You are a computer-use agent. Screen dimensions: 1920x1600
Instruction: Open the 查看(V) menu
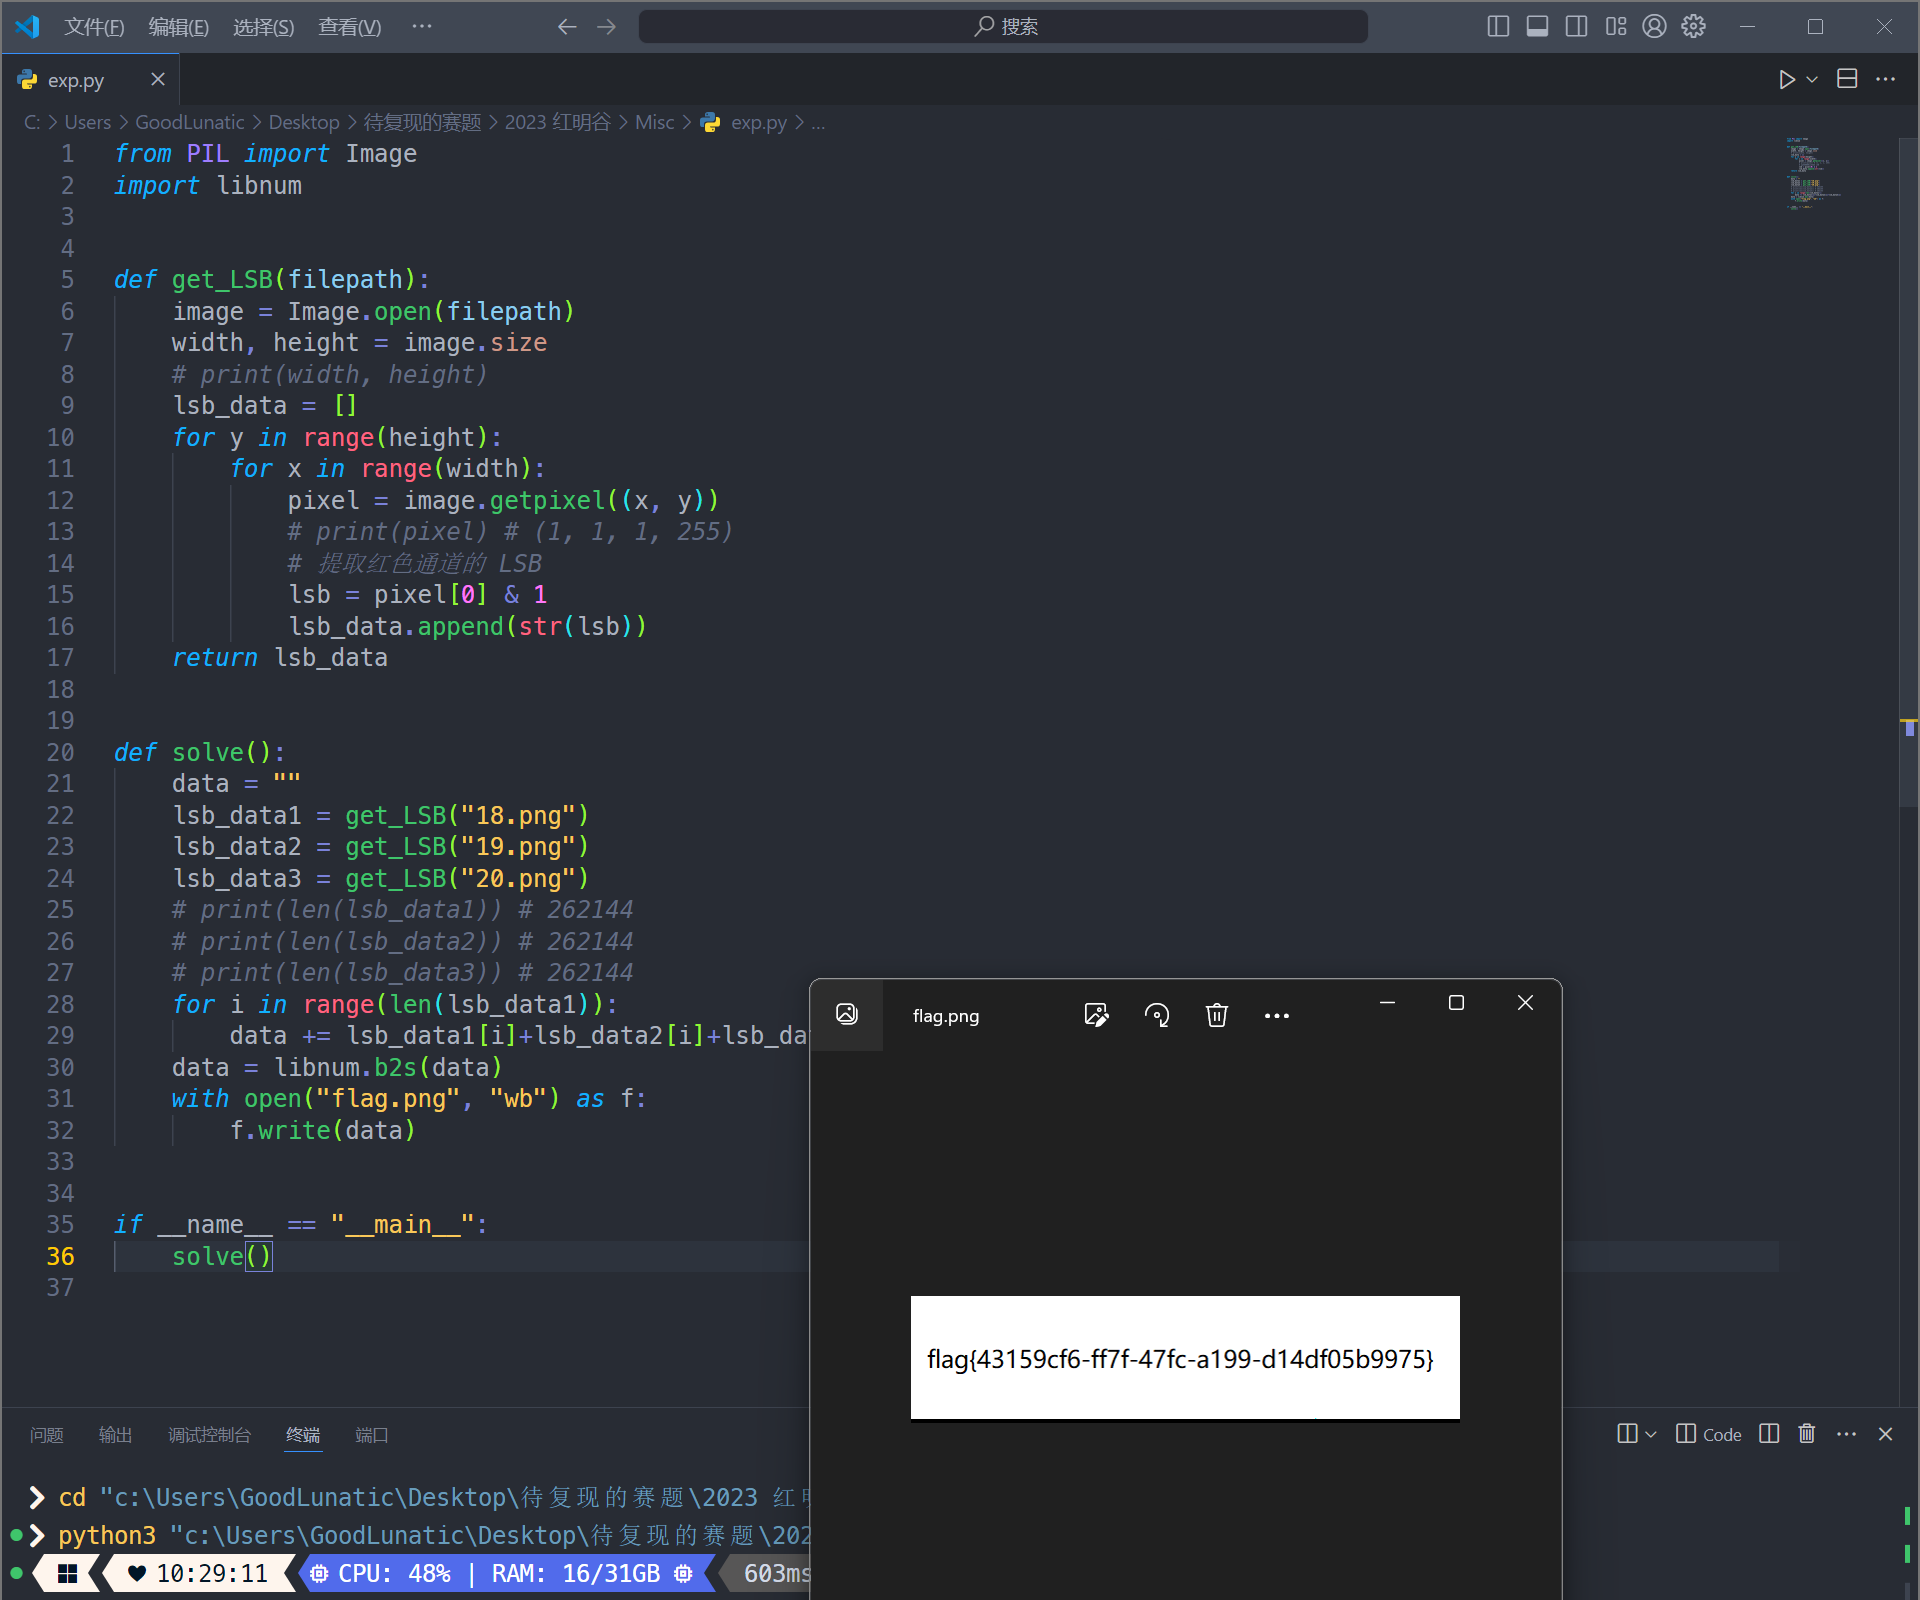pyautogui.click(x=349, y=27)
